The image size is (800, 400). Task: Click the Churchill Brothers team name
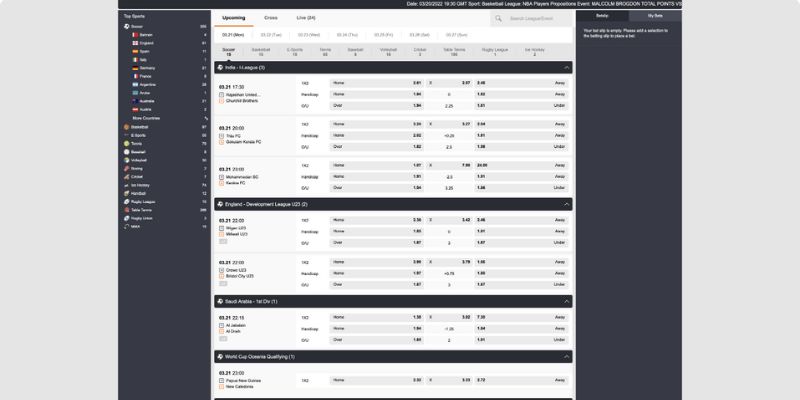click(242, 101)
